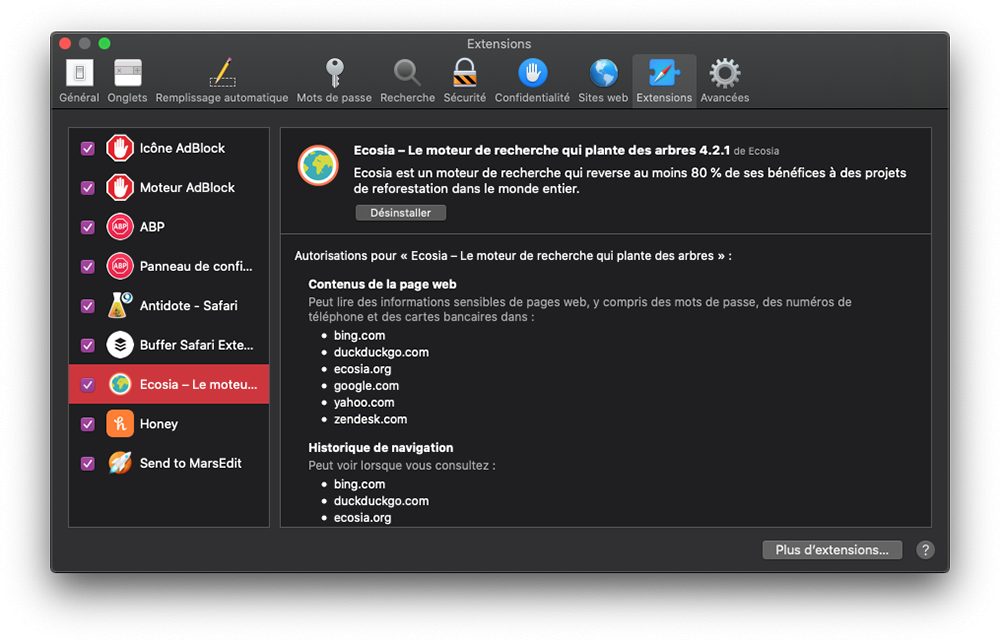Open the Onglets preferences pane

127,80
